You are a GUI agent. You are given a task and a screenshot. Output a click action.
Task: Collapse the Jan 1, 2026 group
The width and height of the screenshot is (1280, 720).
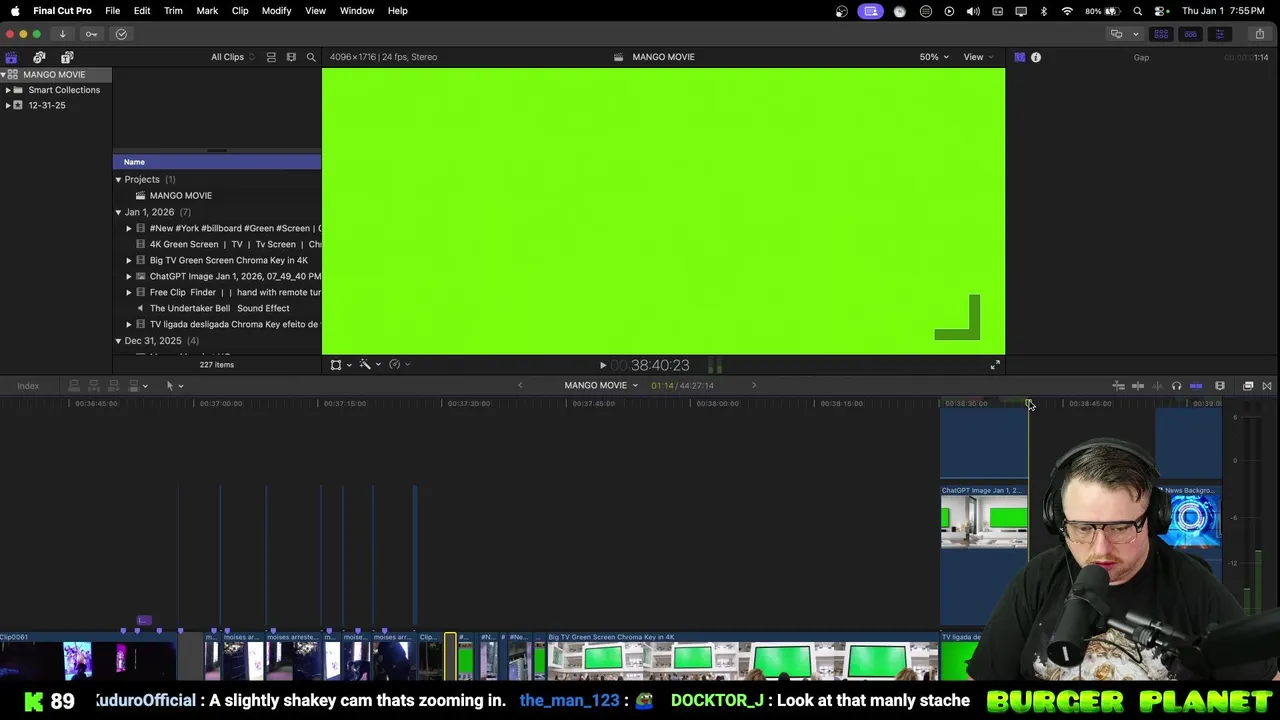pyautogui.click(x=118, y=212)
